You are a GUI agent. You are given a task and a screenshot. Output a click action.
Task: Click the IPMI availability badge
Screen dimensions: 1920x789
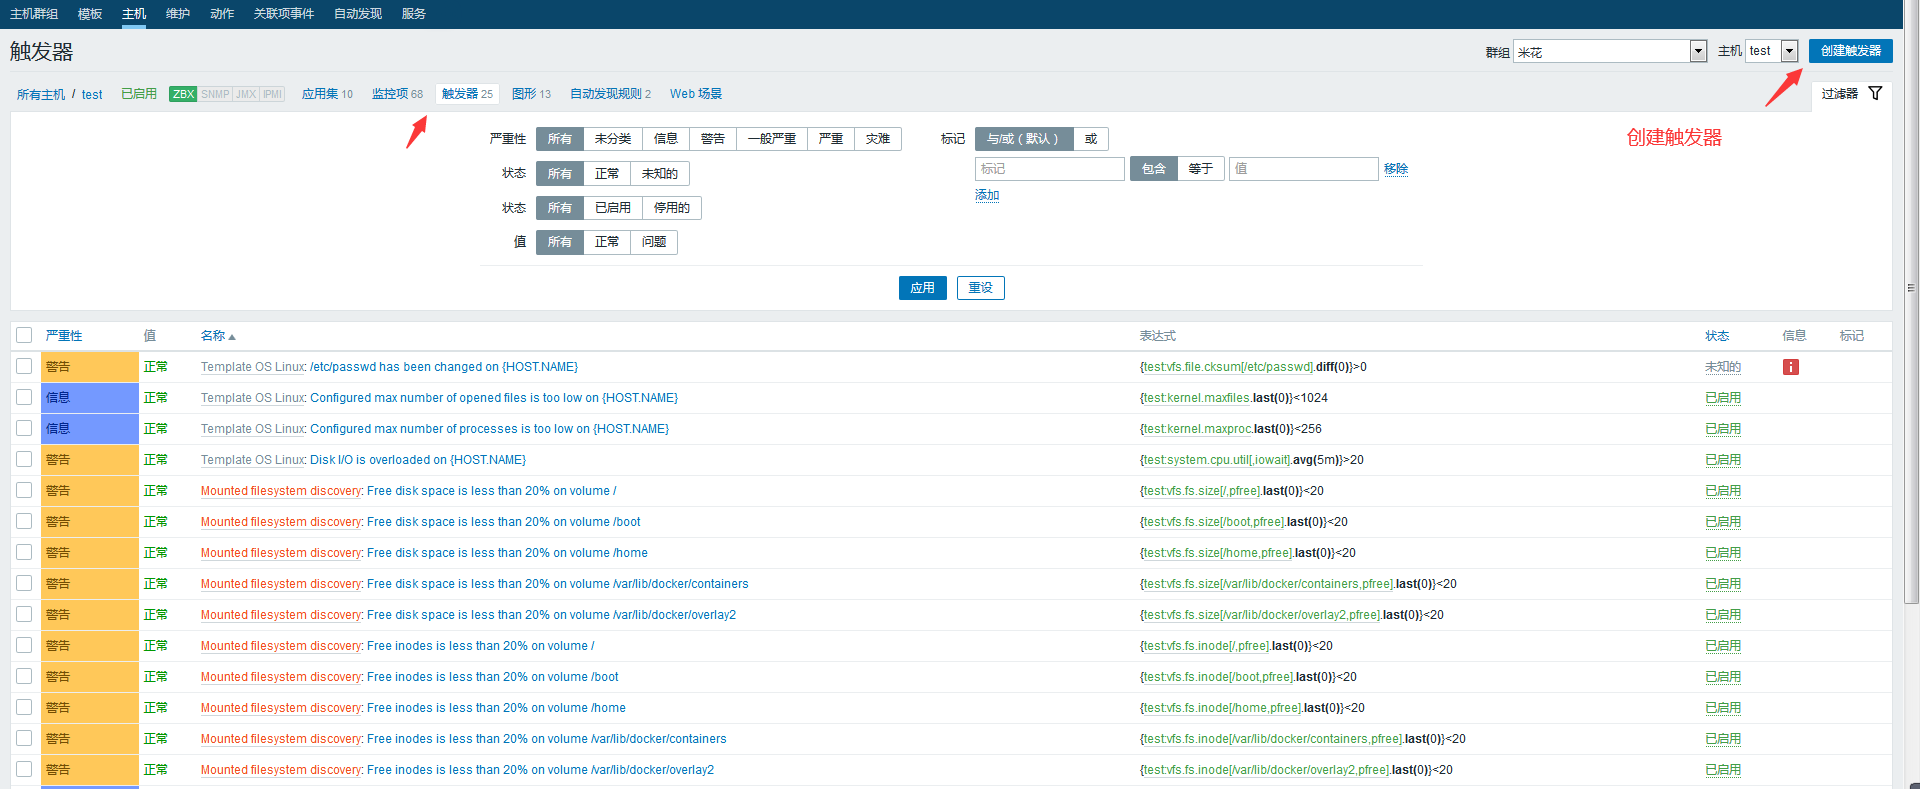pos(272,94)
